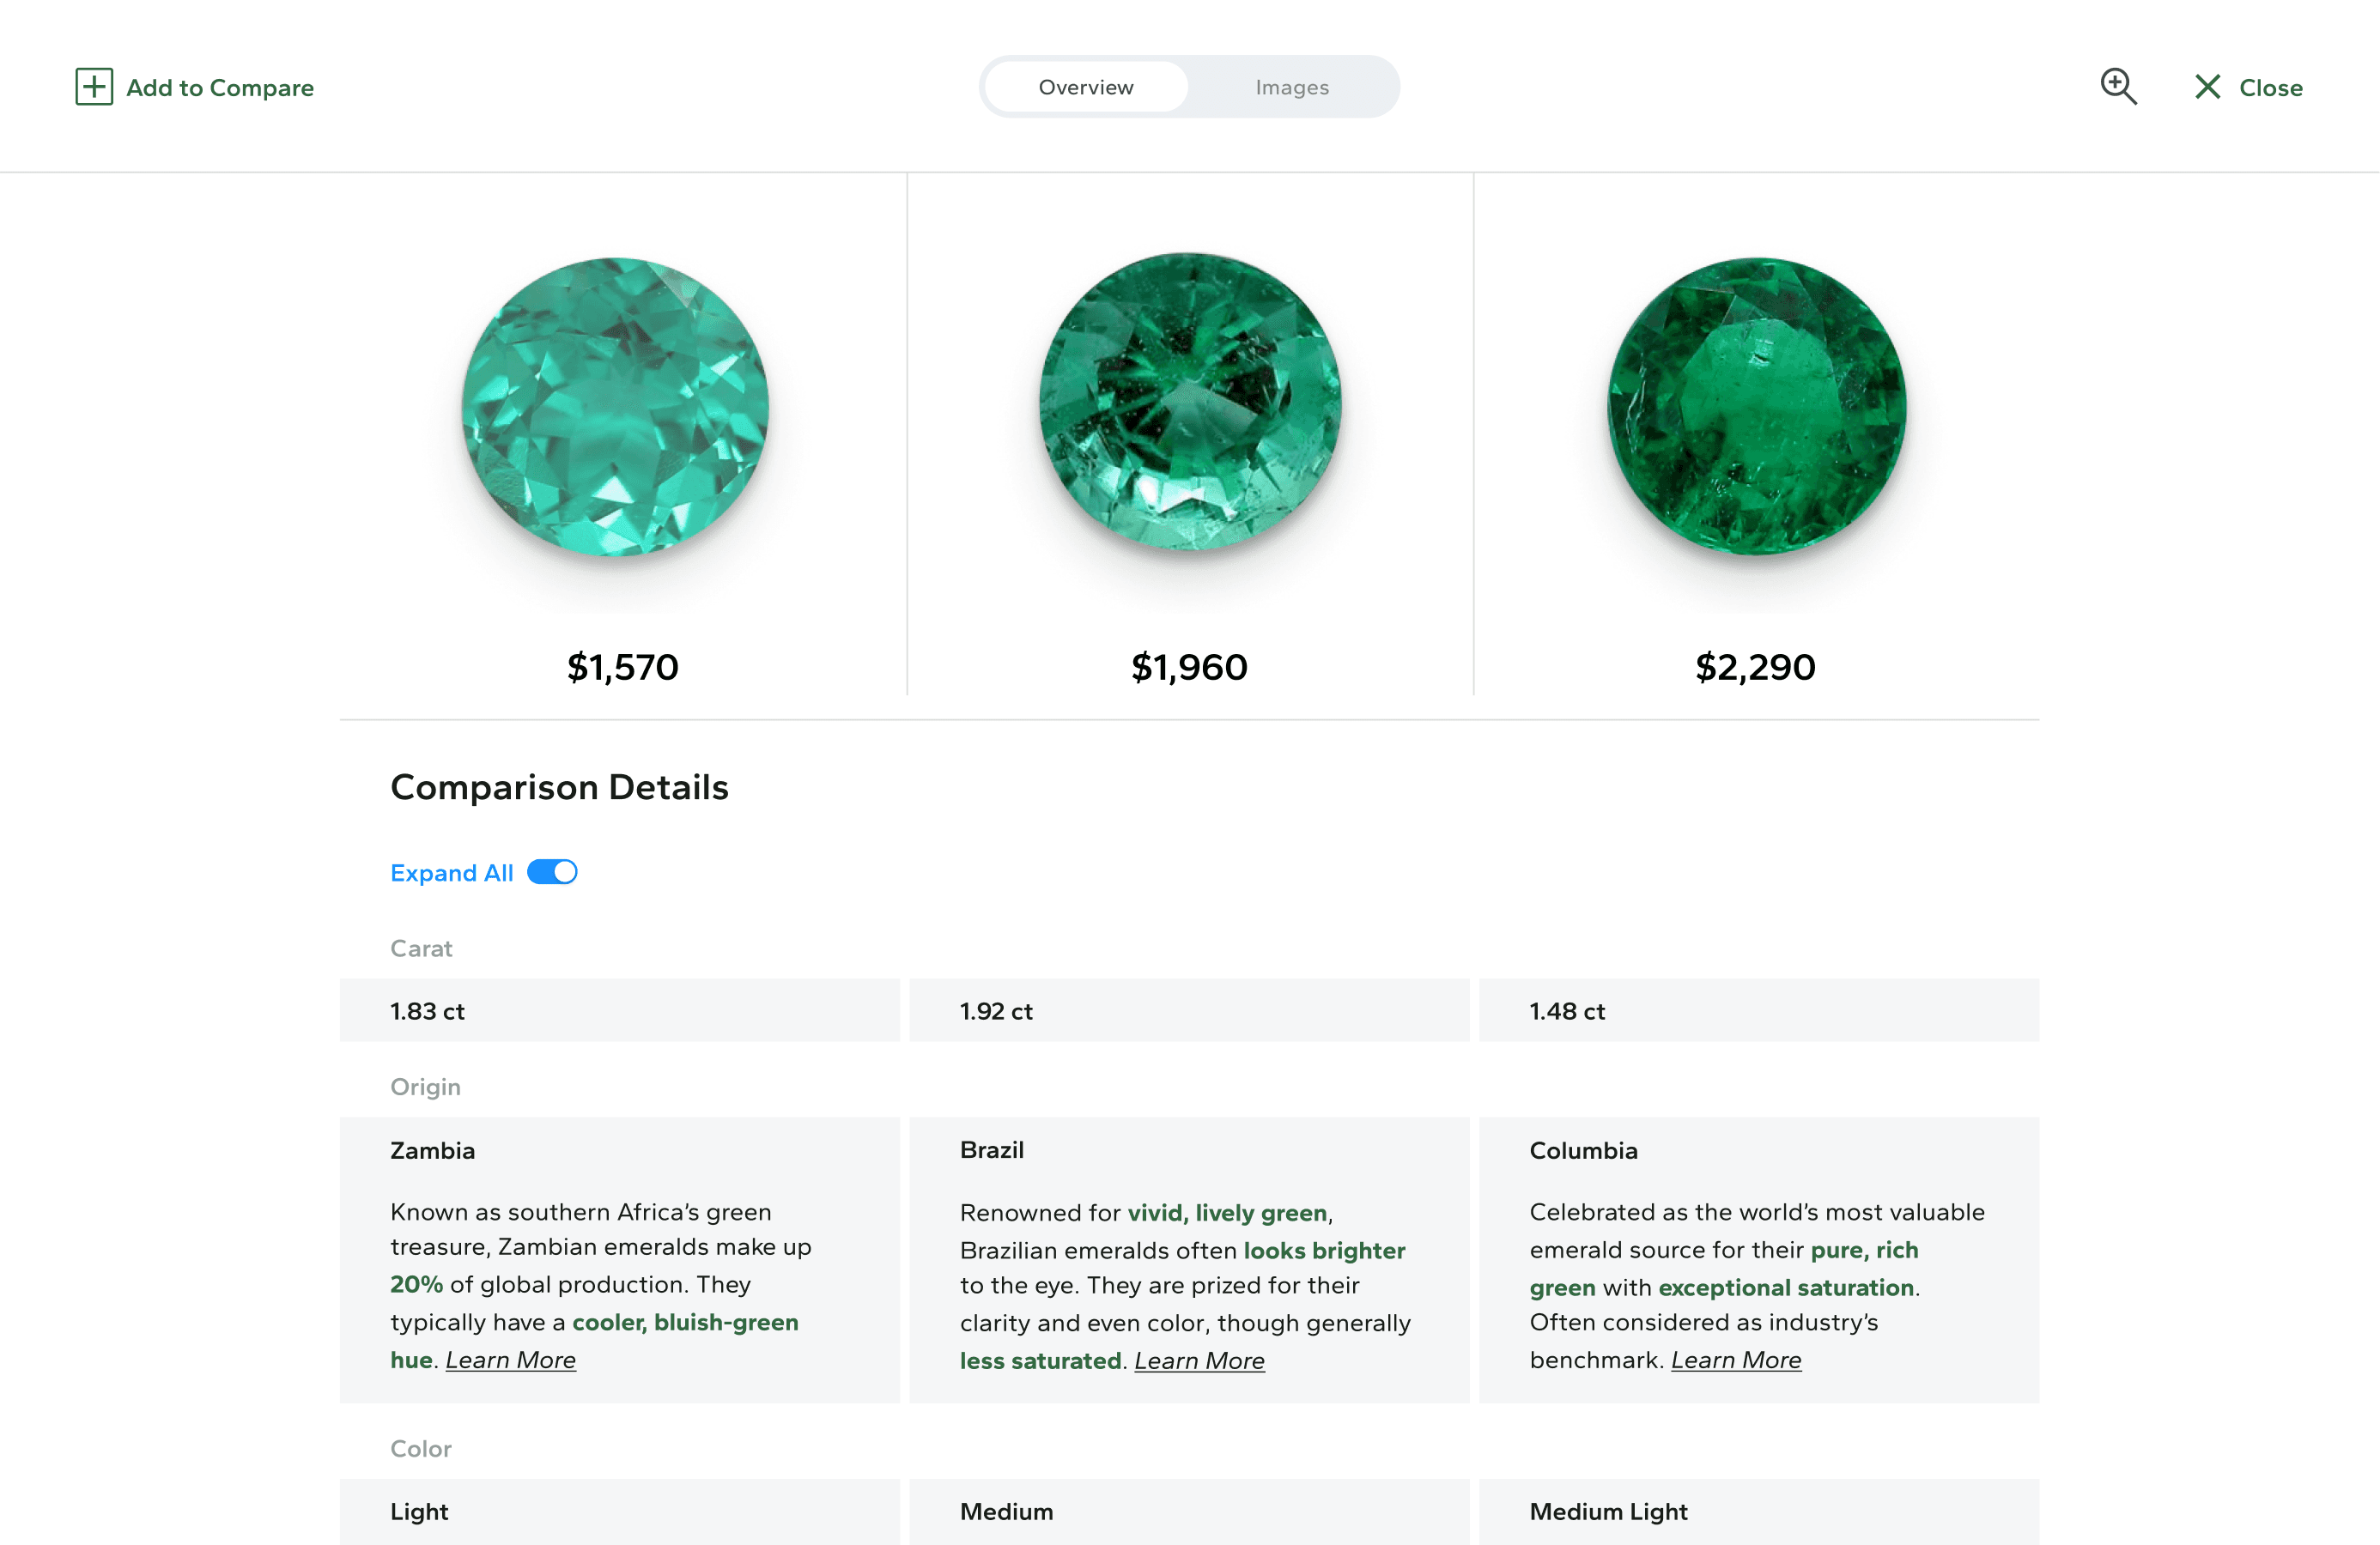Select the $1,570 Zambian emerald image
The width and height of the screenshot is (2380, 1545).
[x=616, y=406]
